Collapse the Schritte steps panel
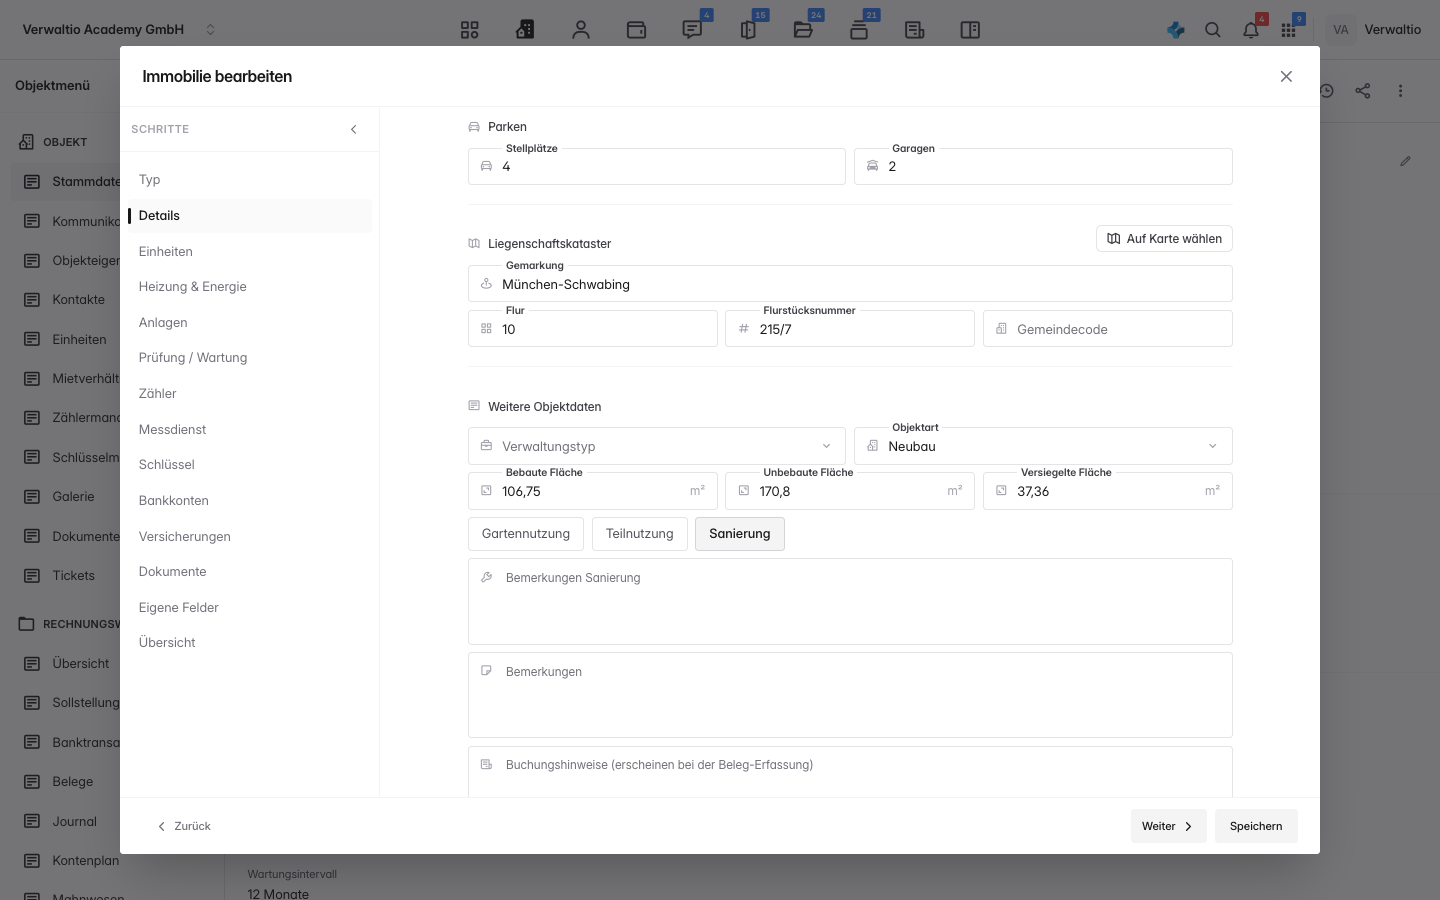Screen dimensions: 1440x900 pyautogui.click(x=354, y=130)
